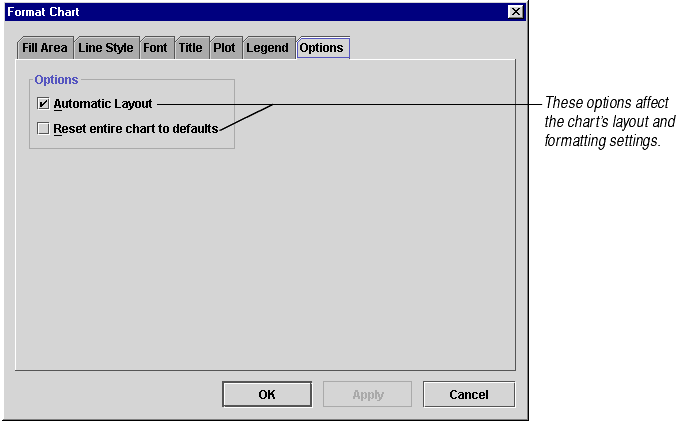Switch to the Fill Area tab

pyautogui.click(x=45, y=48)
